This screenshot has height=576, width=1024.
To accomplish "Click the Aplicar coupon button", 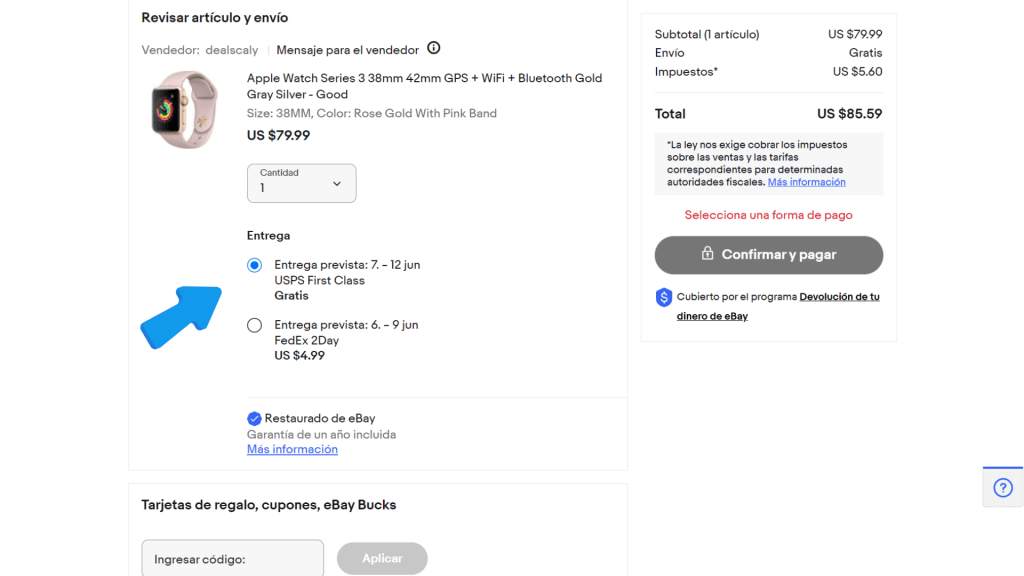I will 382,558.
